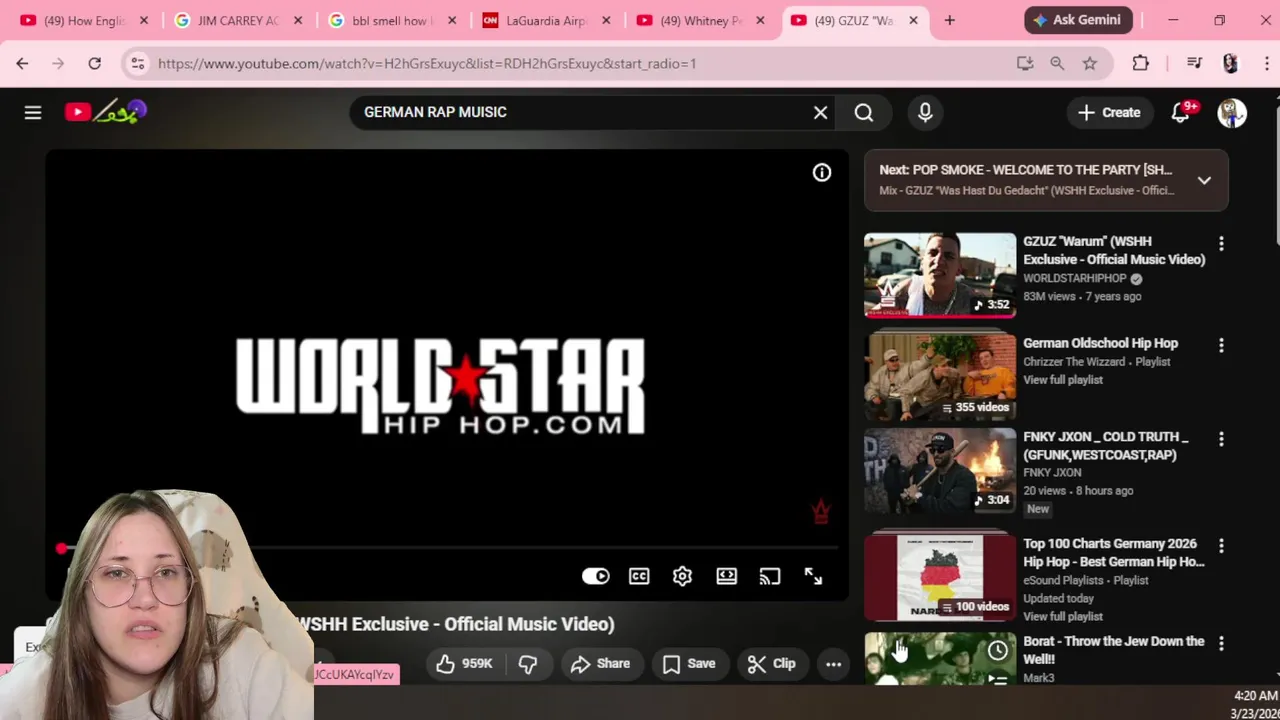Viewport: 1280px width, 720px height.
Task: Open German Oldschool Hip Hop playlist thumbnail
Action: coord(940,377)
